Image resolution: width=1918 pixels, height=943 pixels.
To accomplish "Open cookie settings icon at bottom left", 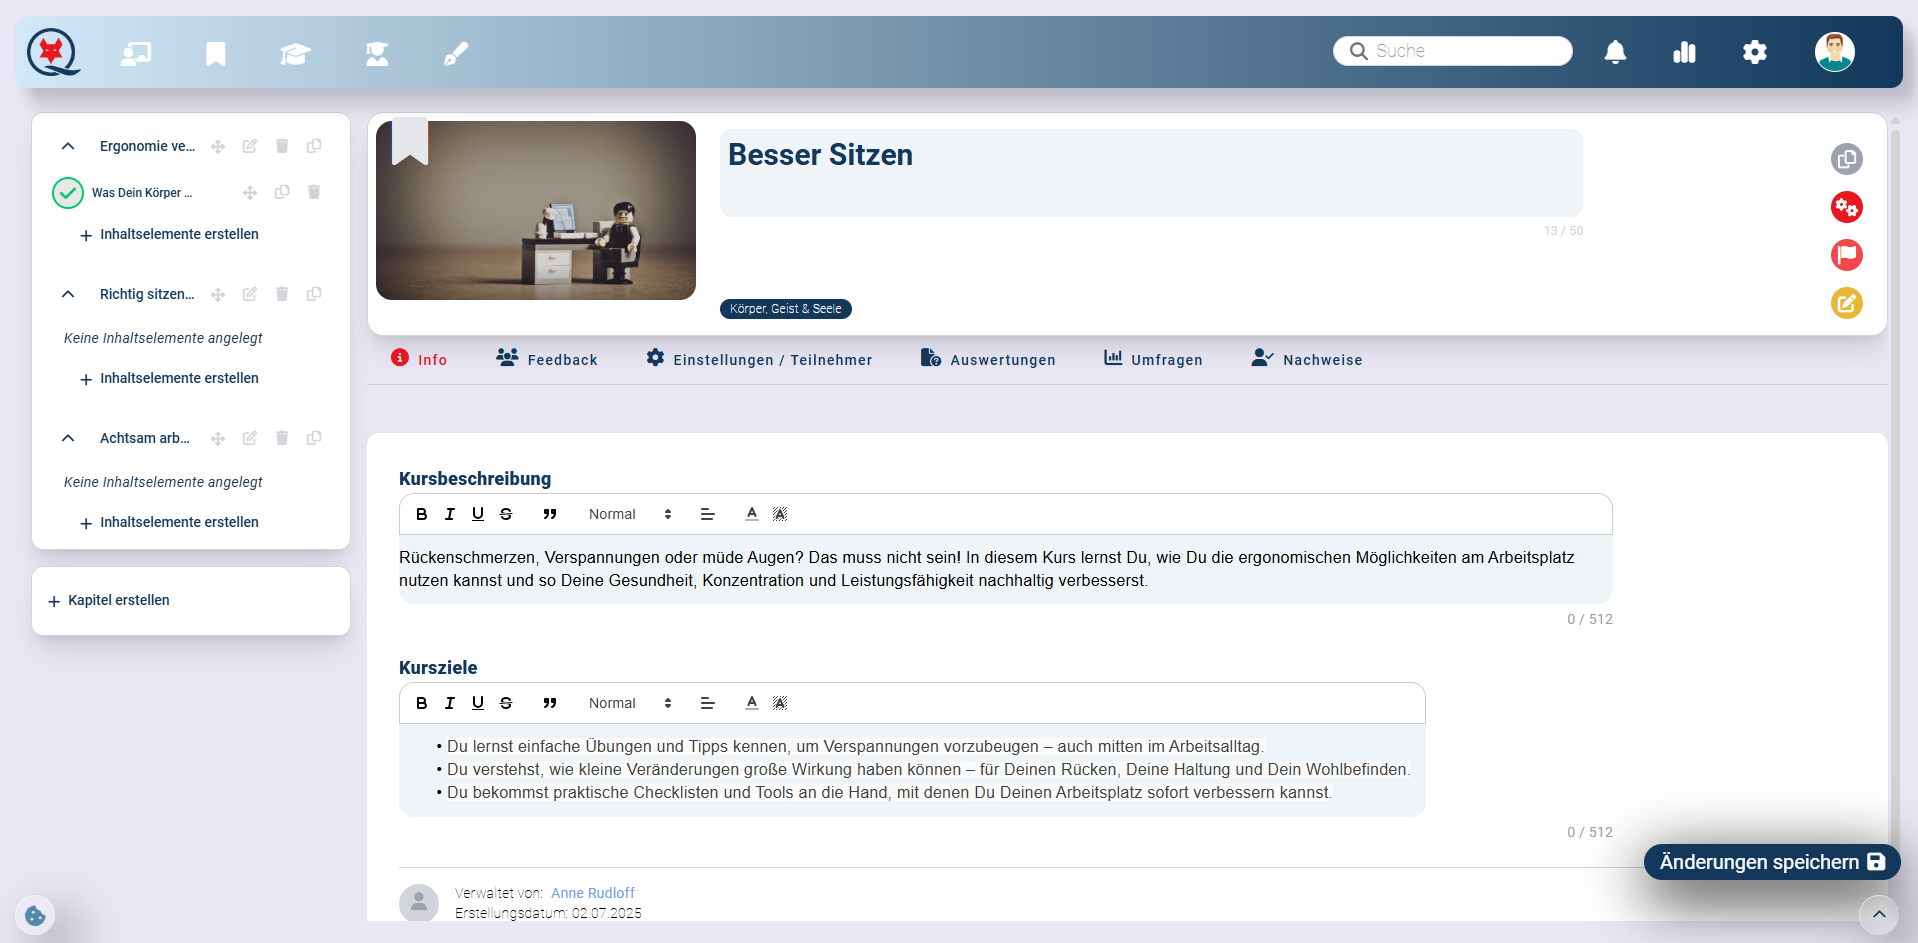I will (35, 915).
